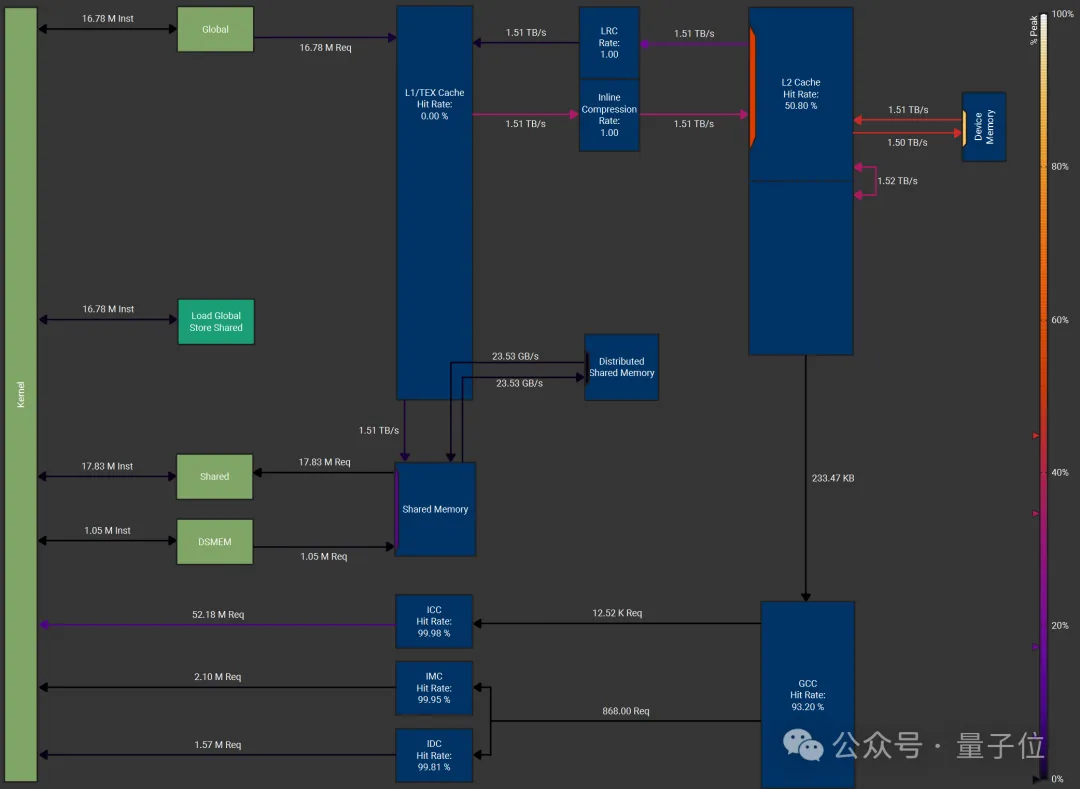Select the LRC rate box
This screenshot has height=789, width=1080.
[609, 43]
